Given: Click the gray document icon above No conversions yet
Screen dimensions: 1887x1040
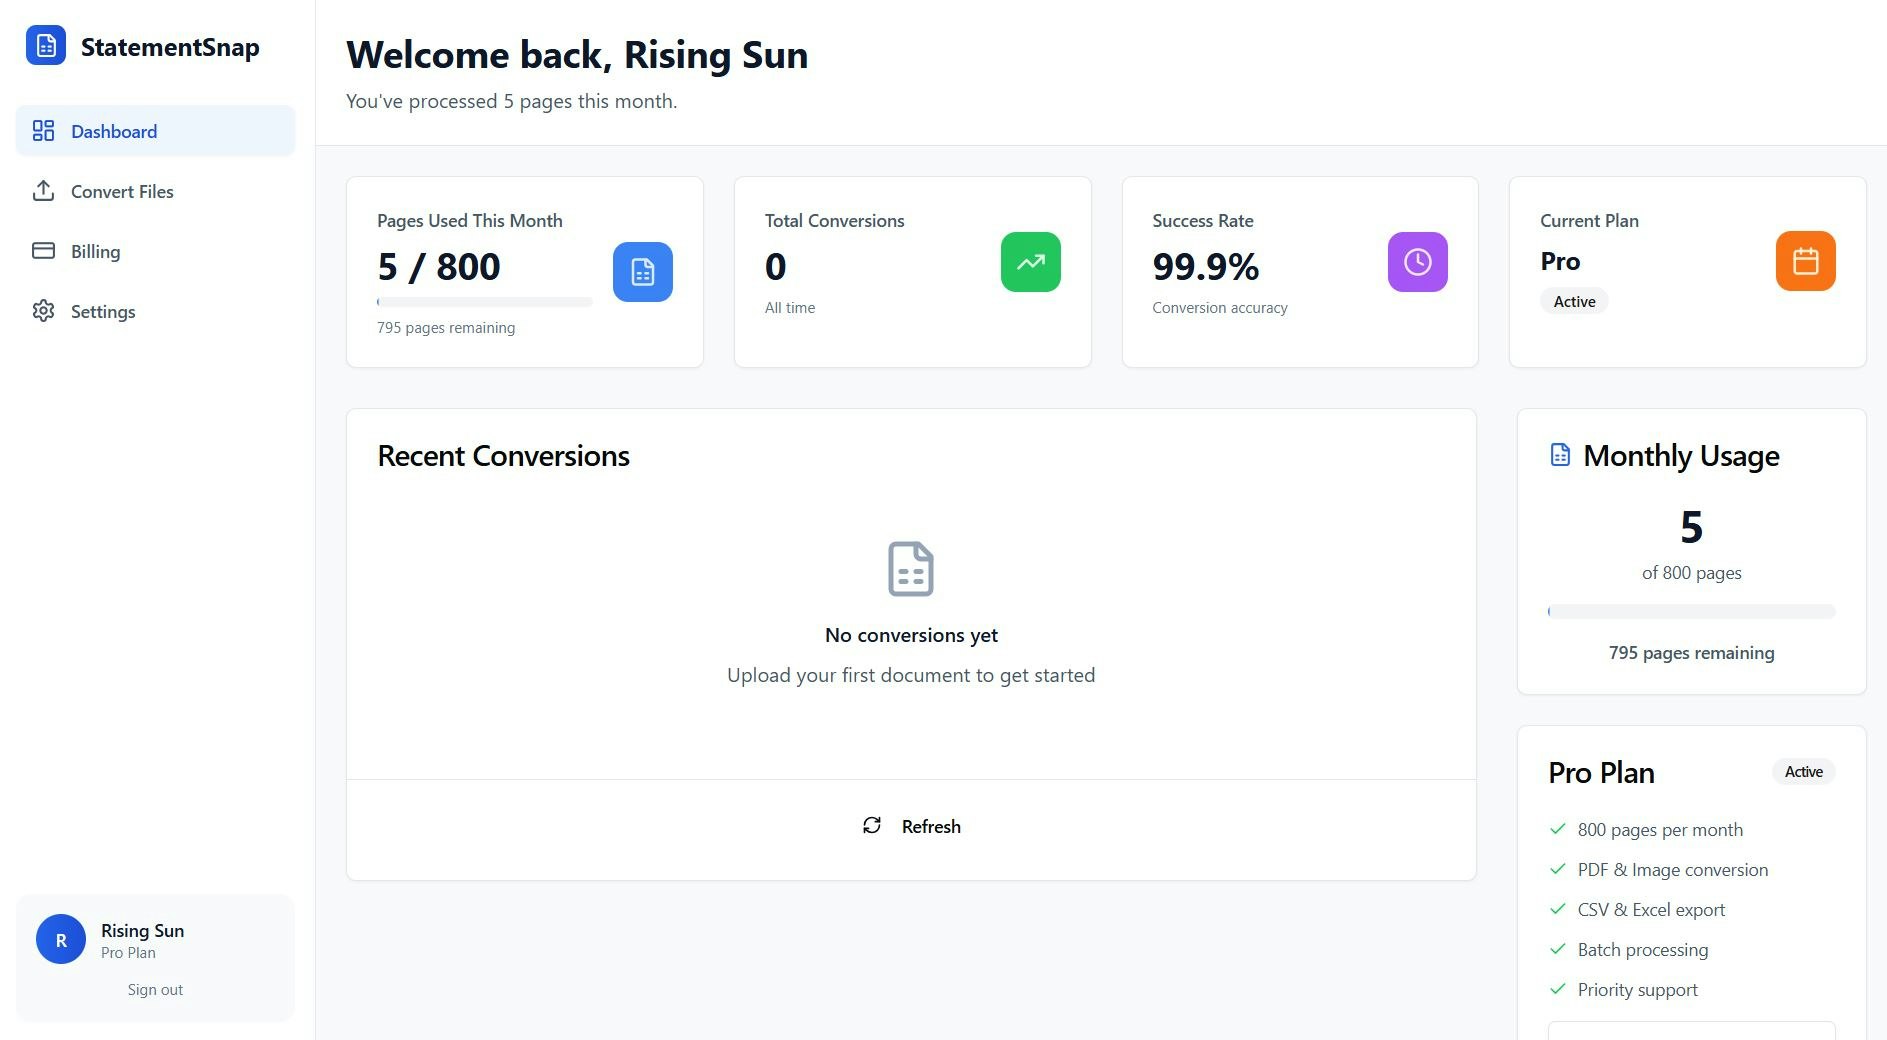Looking at the screenshot, I should point(911,569).
